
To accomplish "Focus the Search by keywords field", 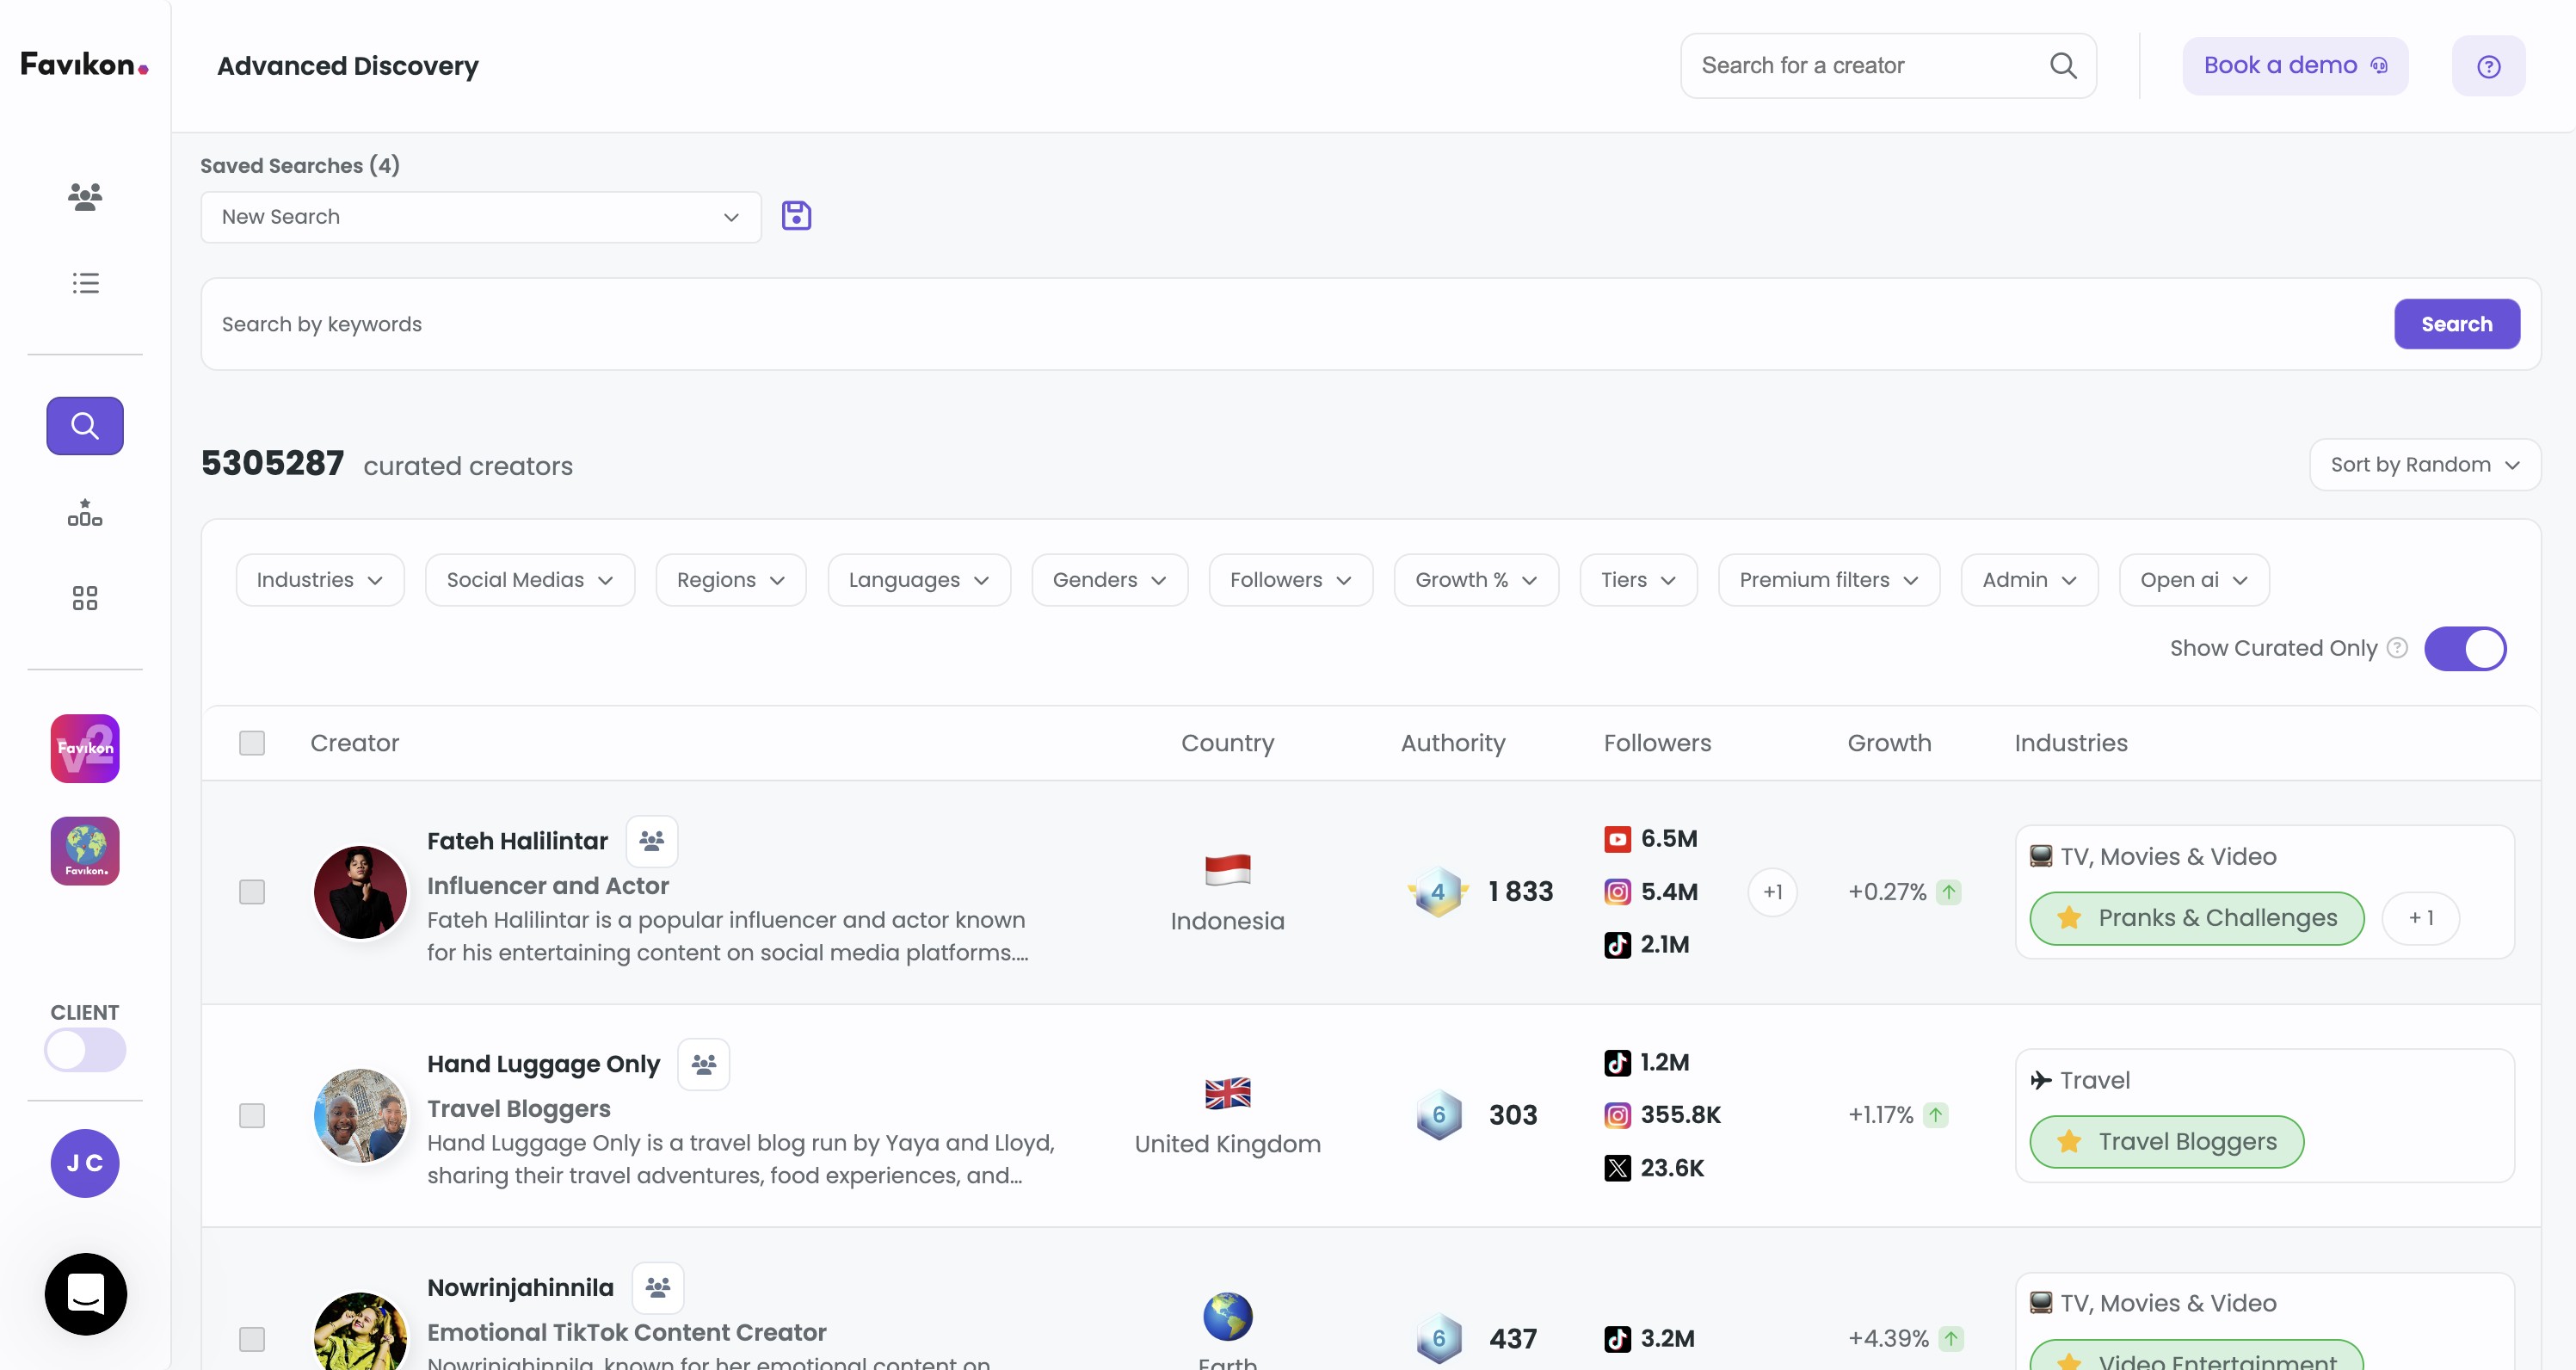I will click(x=1290, y=324).
